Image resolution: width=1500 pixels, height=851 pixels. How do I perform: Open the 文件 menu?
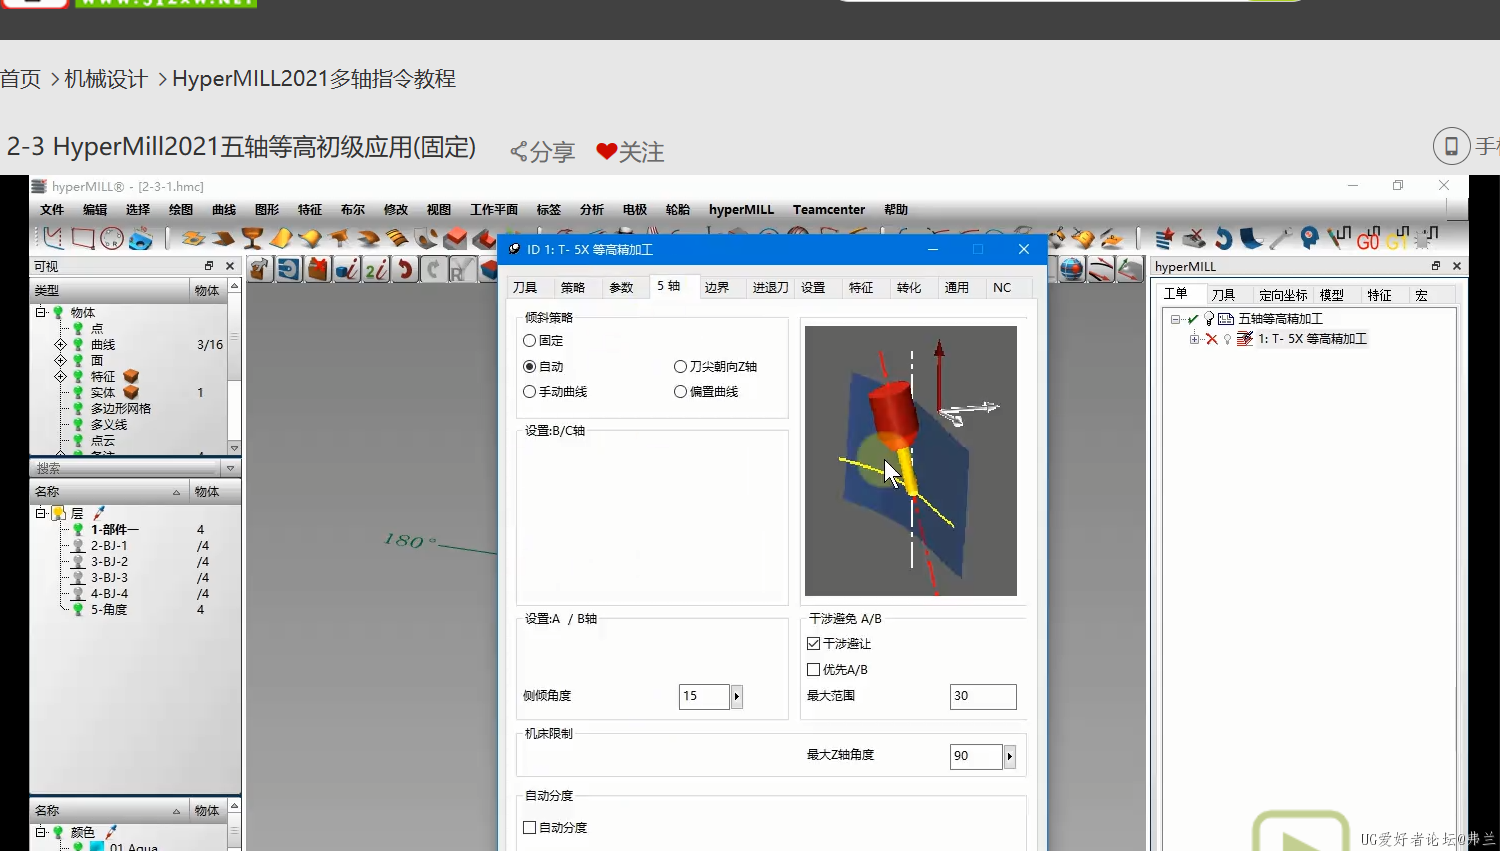point(52,210)
